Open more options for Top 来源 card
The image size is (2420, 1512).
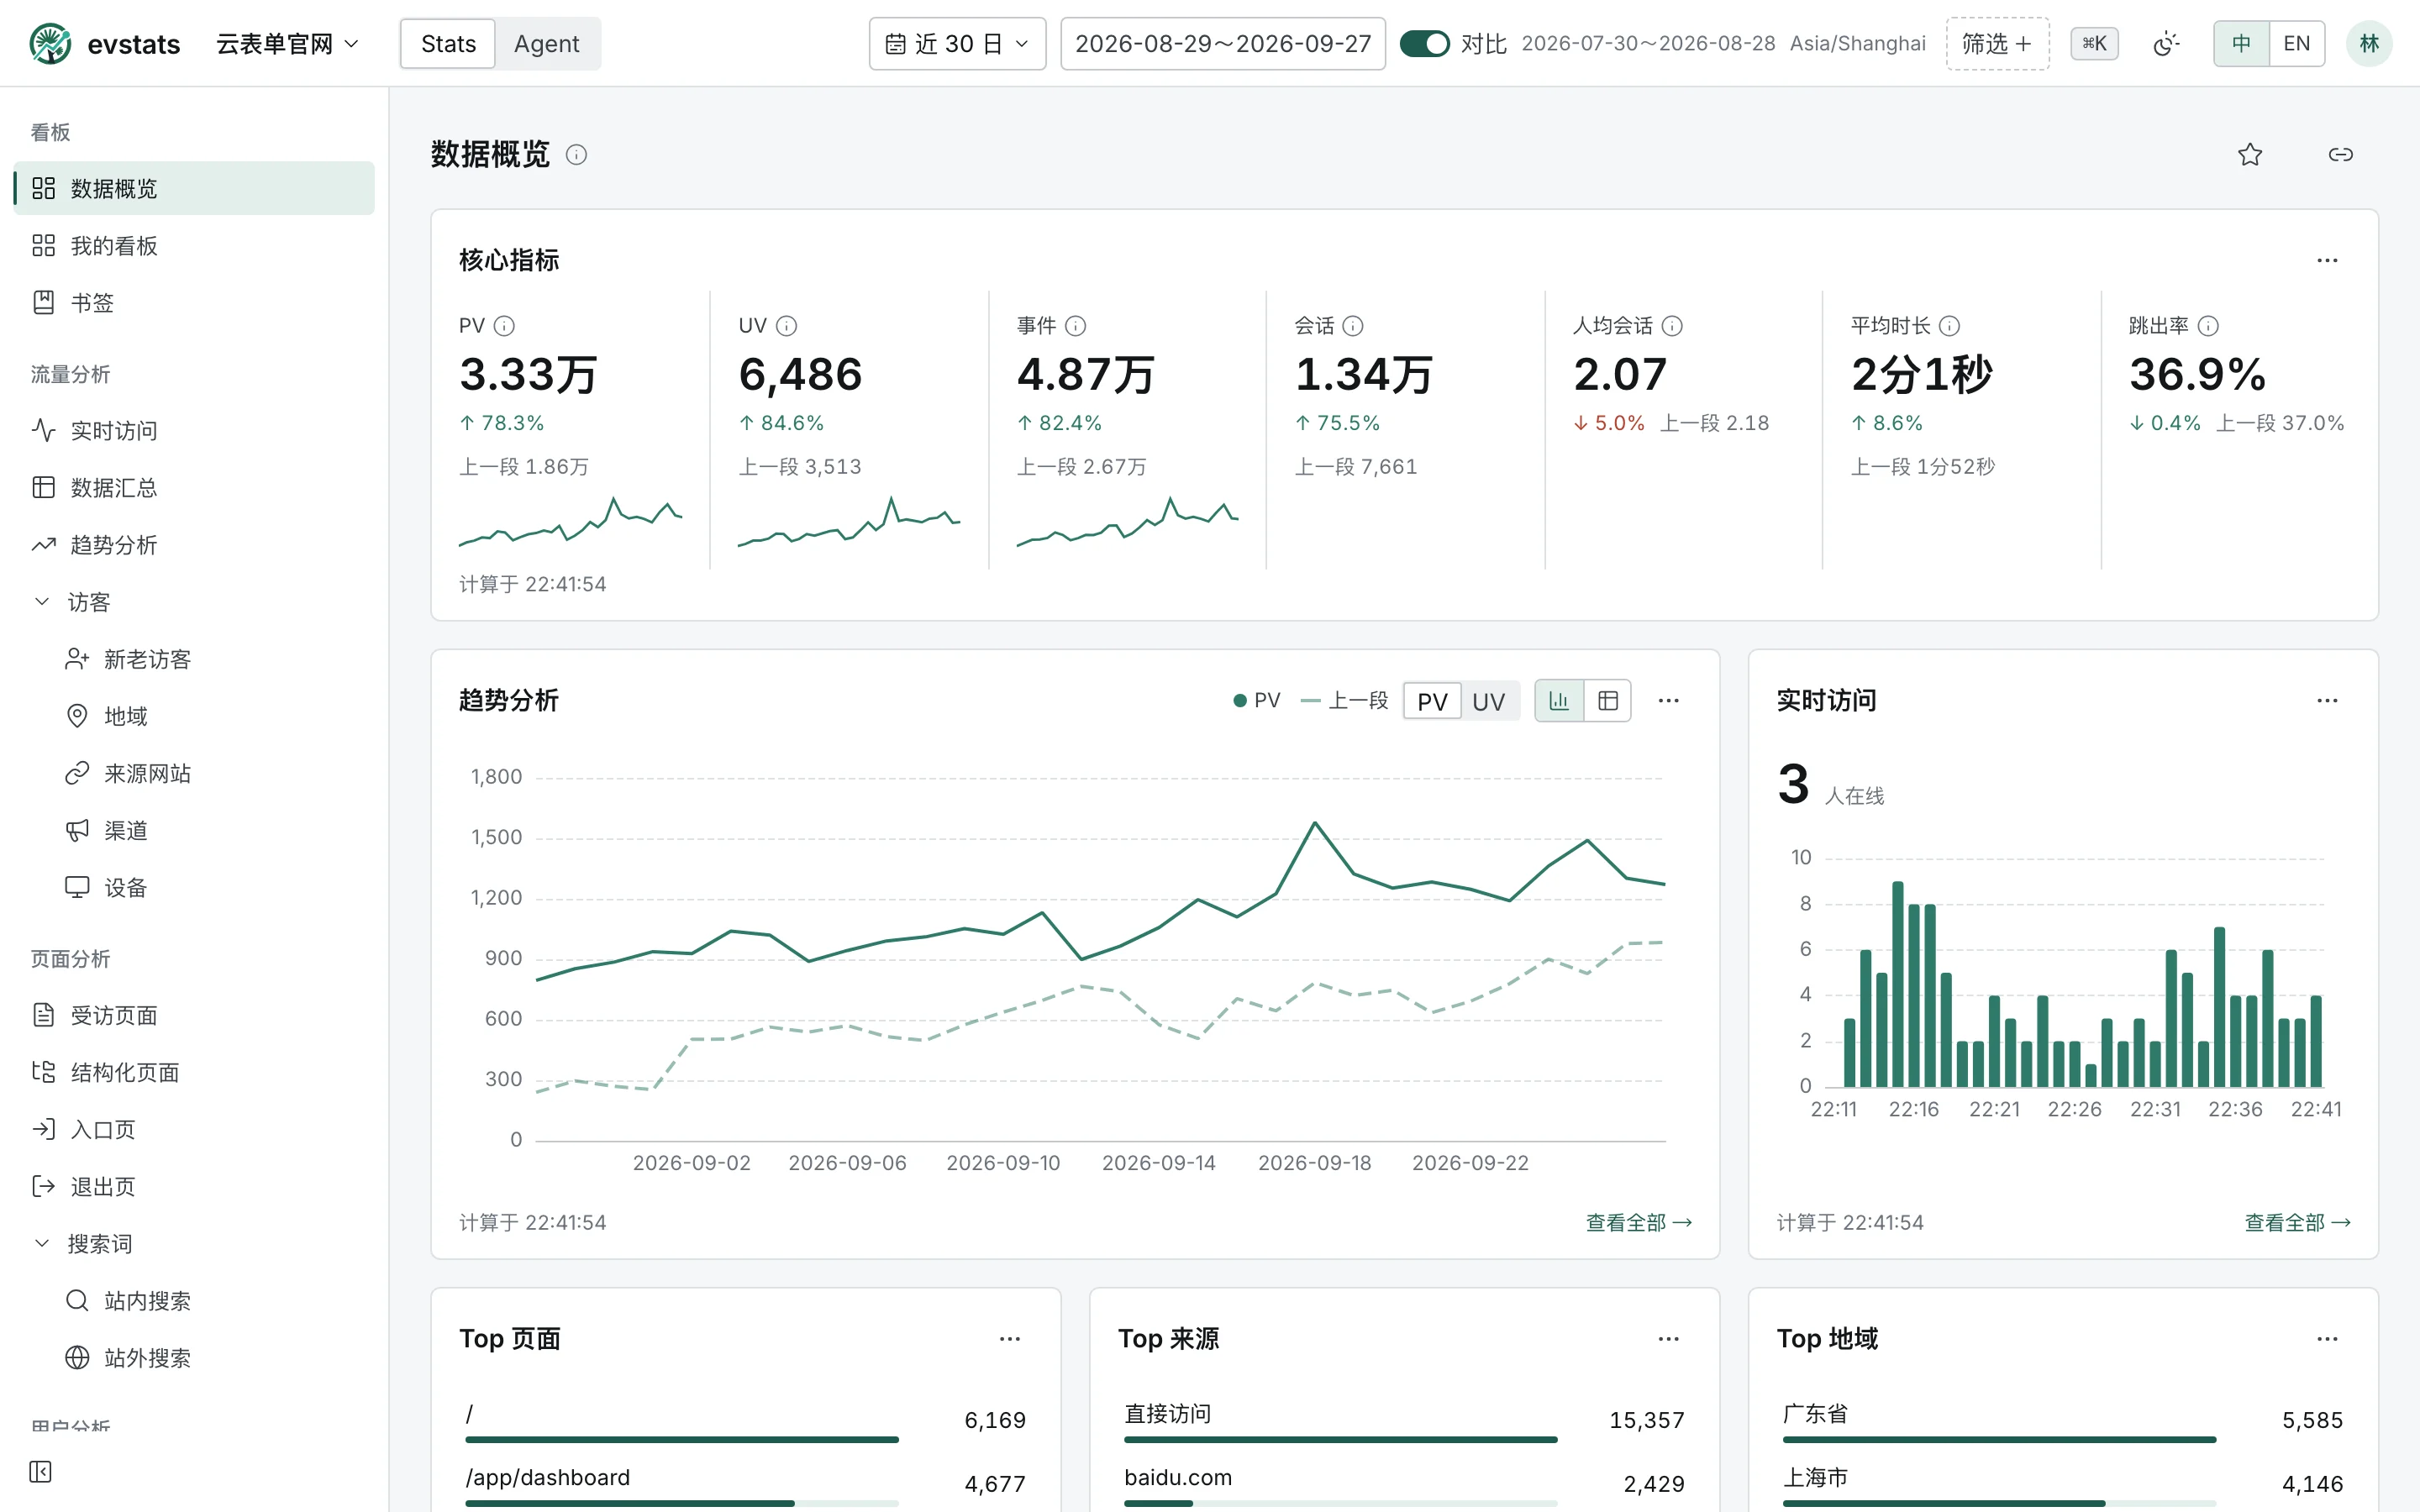point(1668,1339)
